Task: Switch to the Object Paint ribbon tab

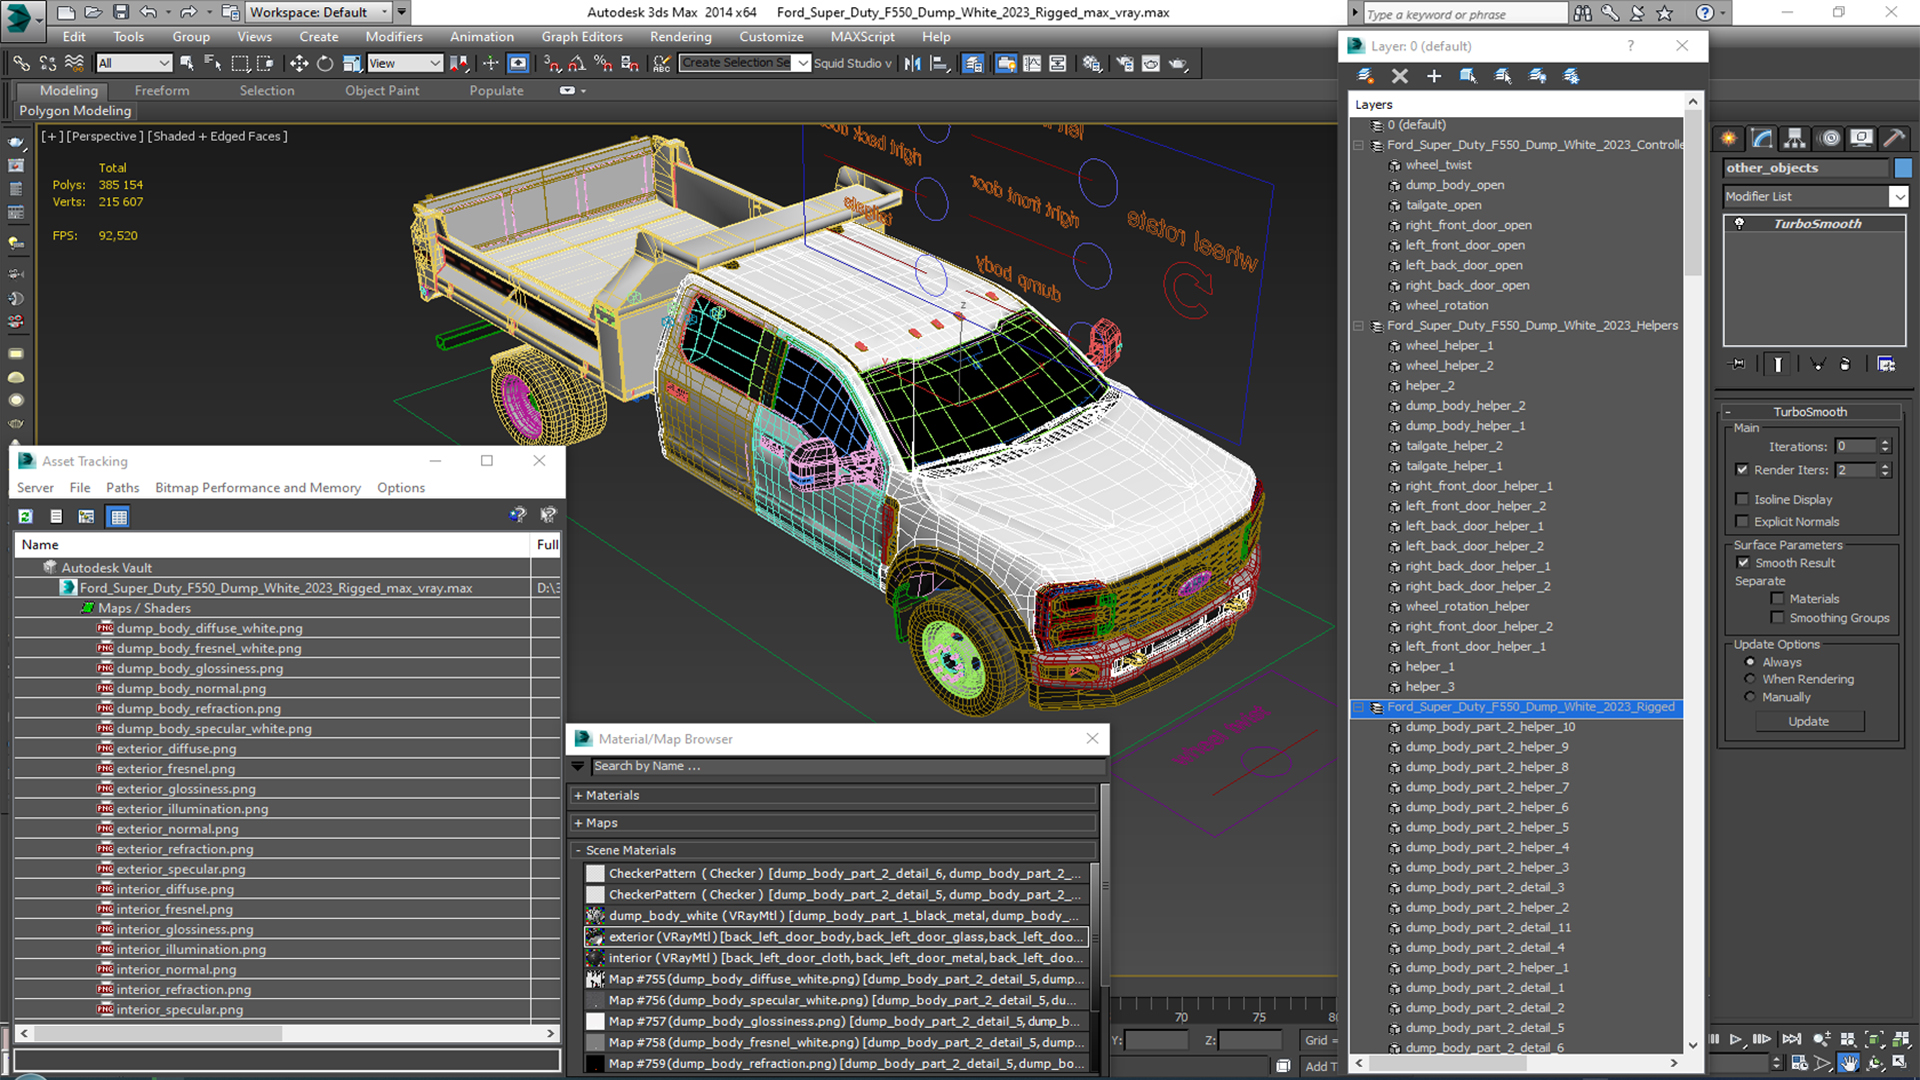Action: (382, 90)
